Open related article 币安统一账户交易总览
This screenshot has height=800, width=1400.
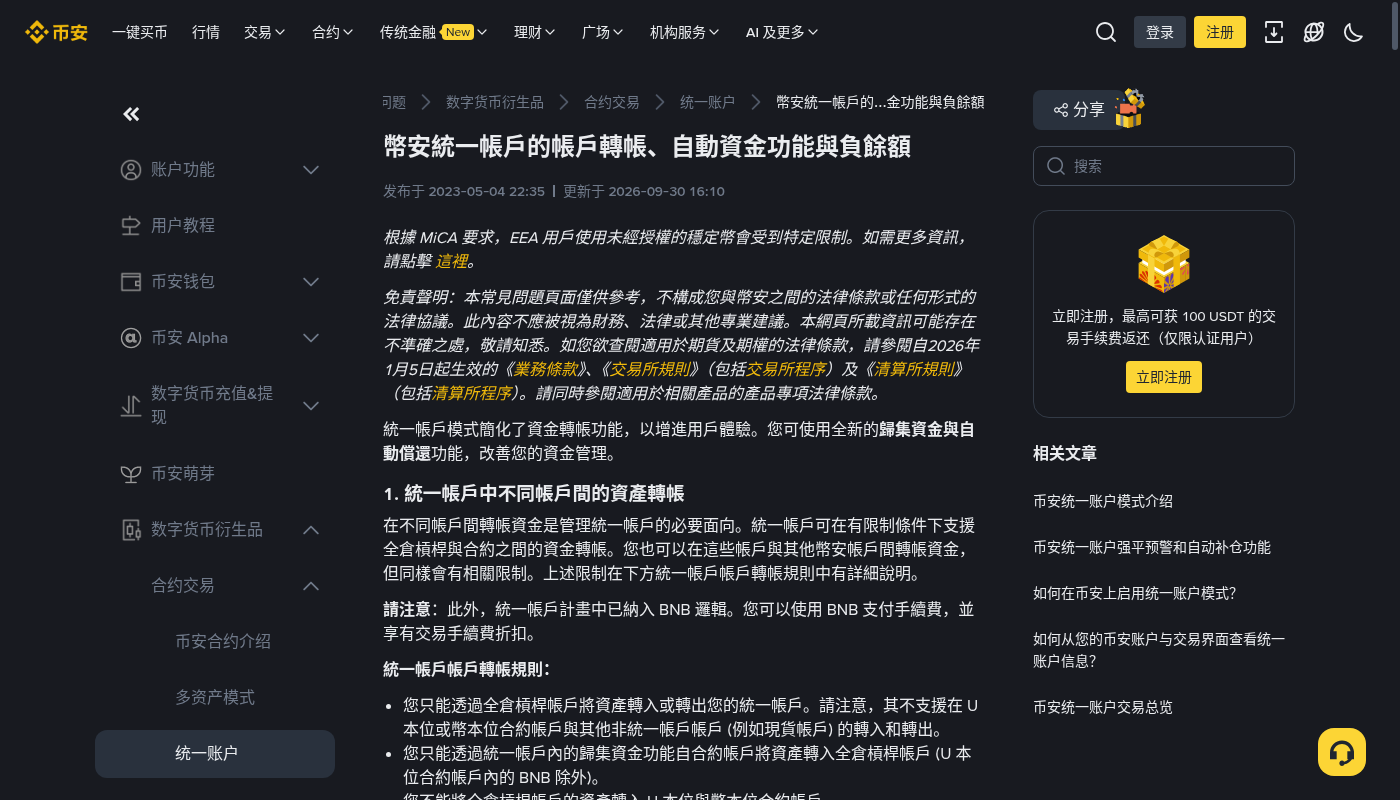click(x=1103, y=707)
